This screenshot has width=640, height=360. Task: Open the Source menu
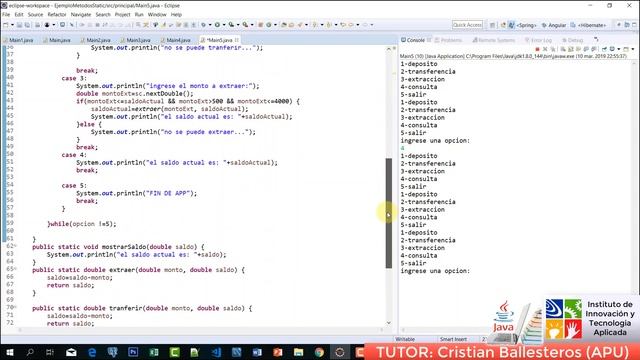(x=35, y=14)
